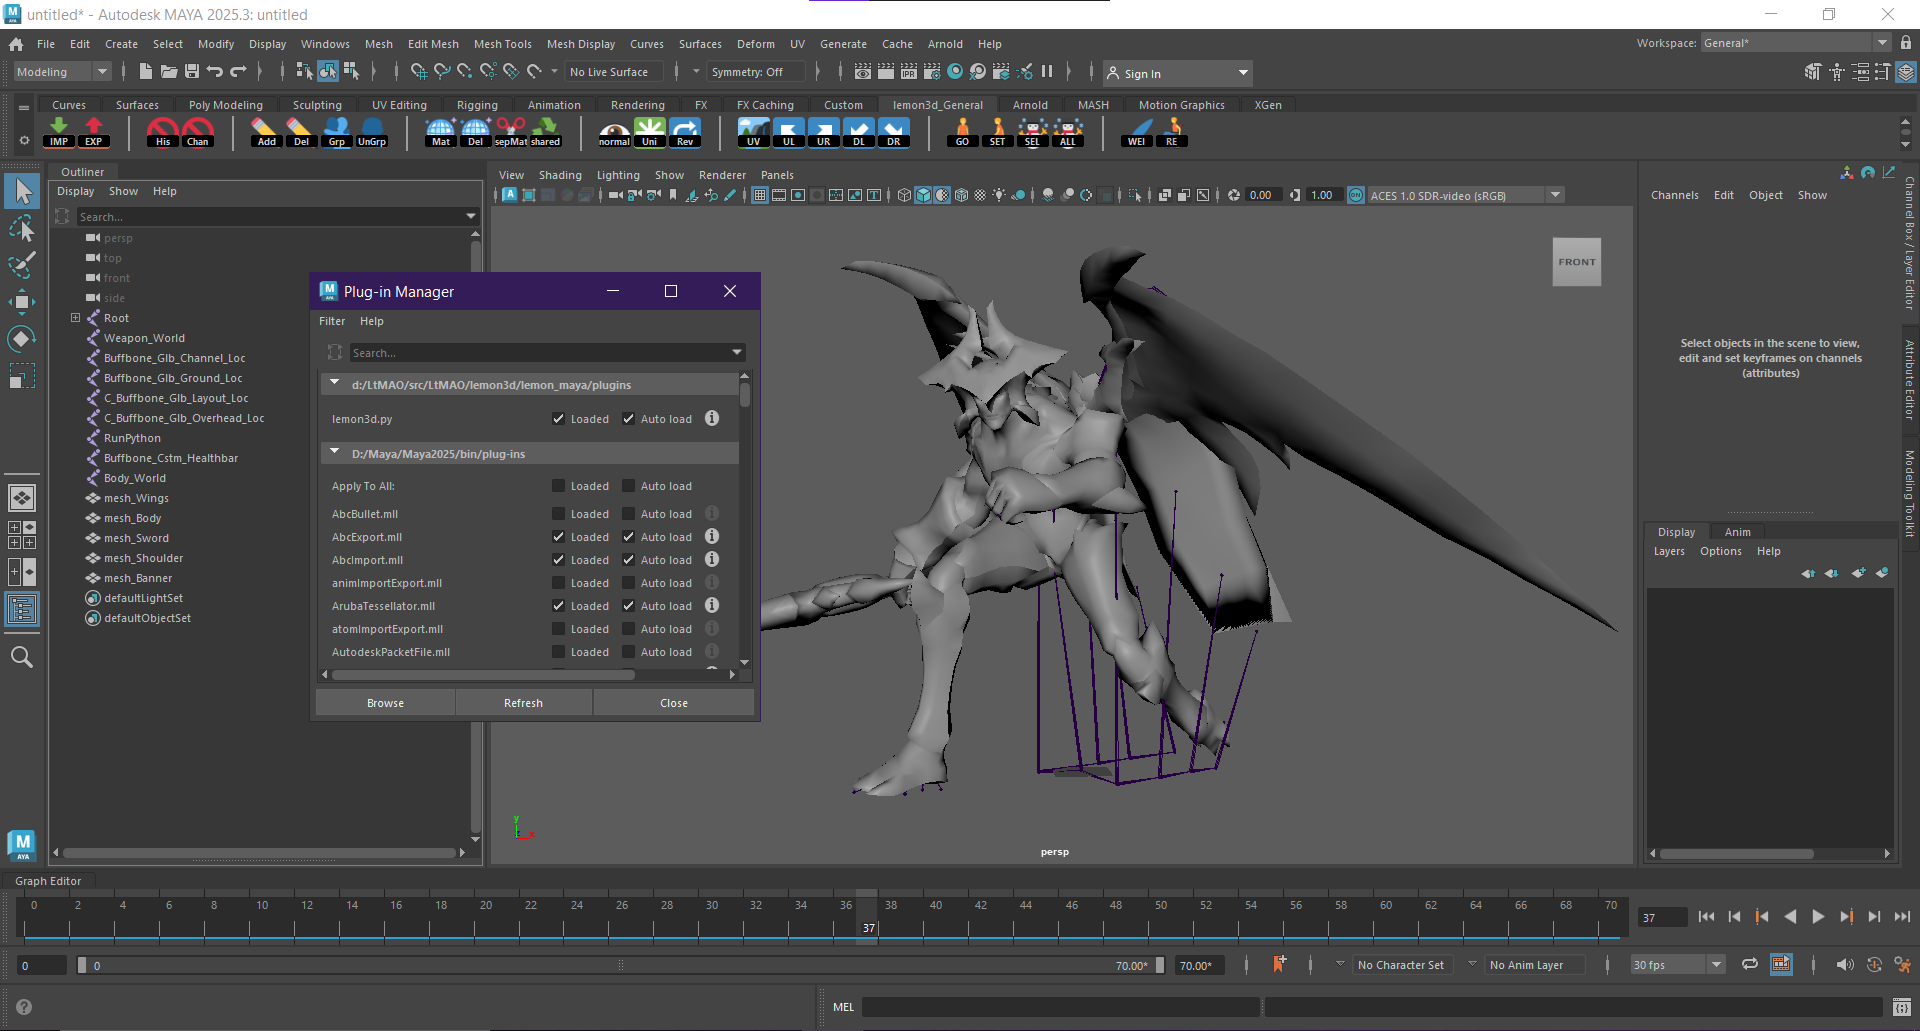Enable Auto load for AbcBullet.mll

coord(629,514)
